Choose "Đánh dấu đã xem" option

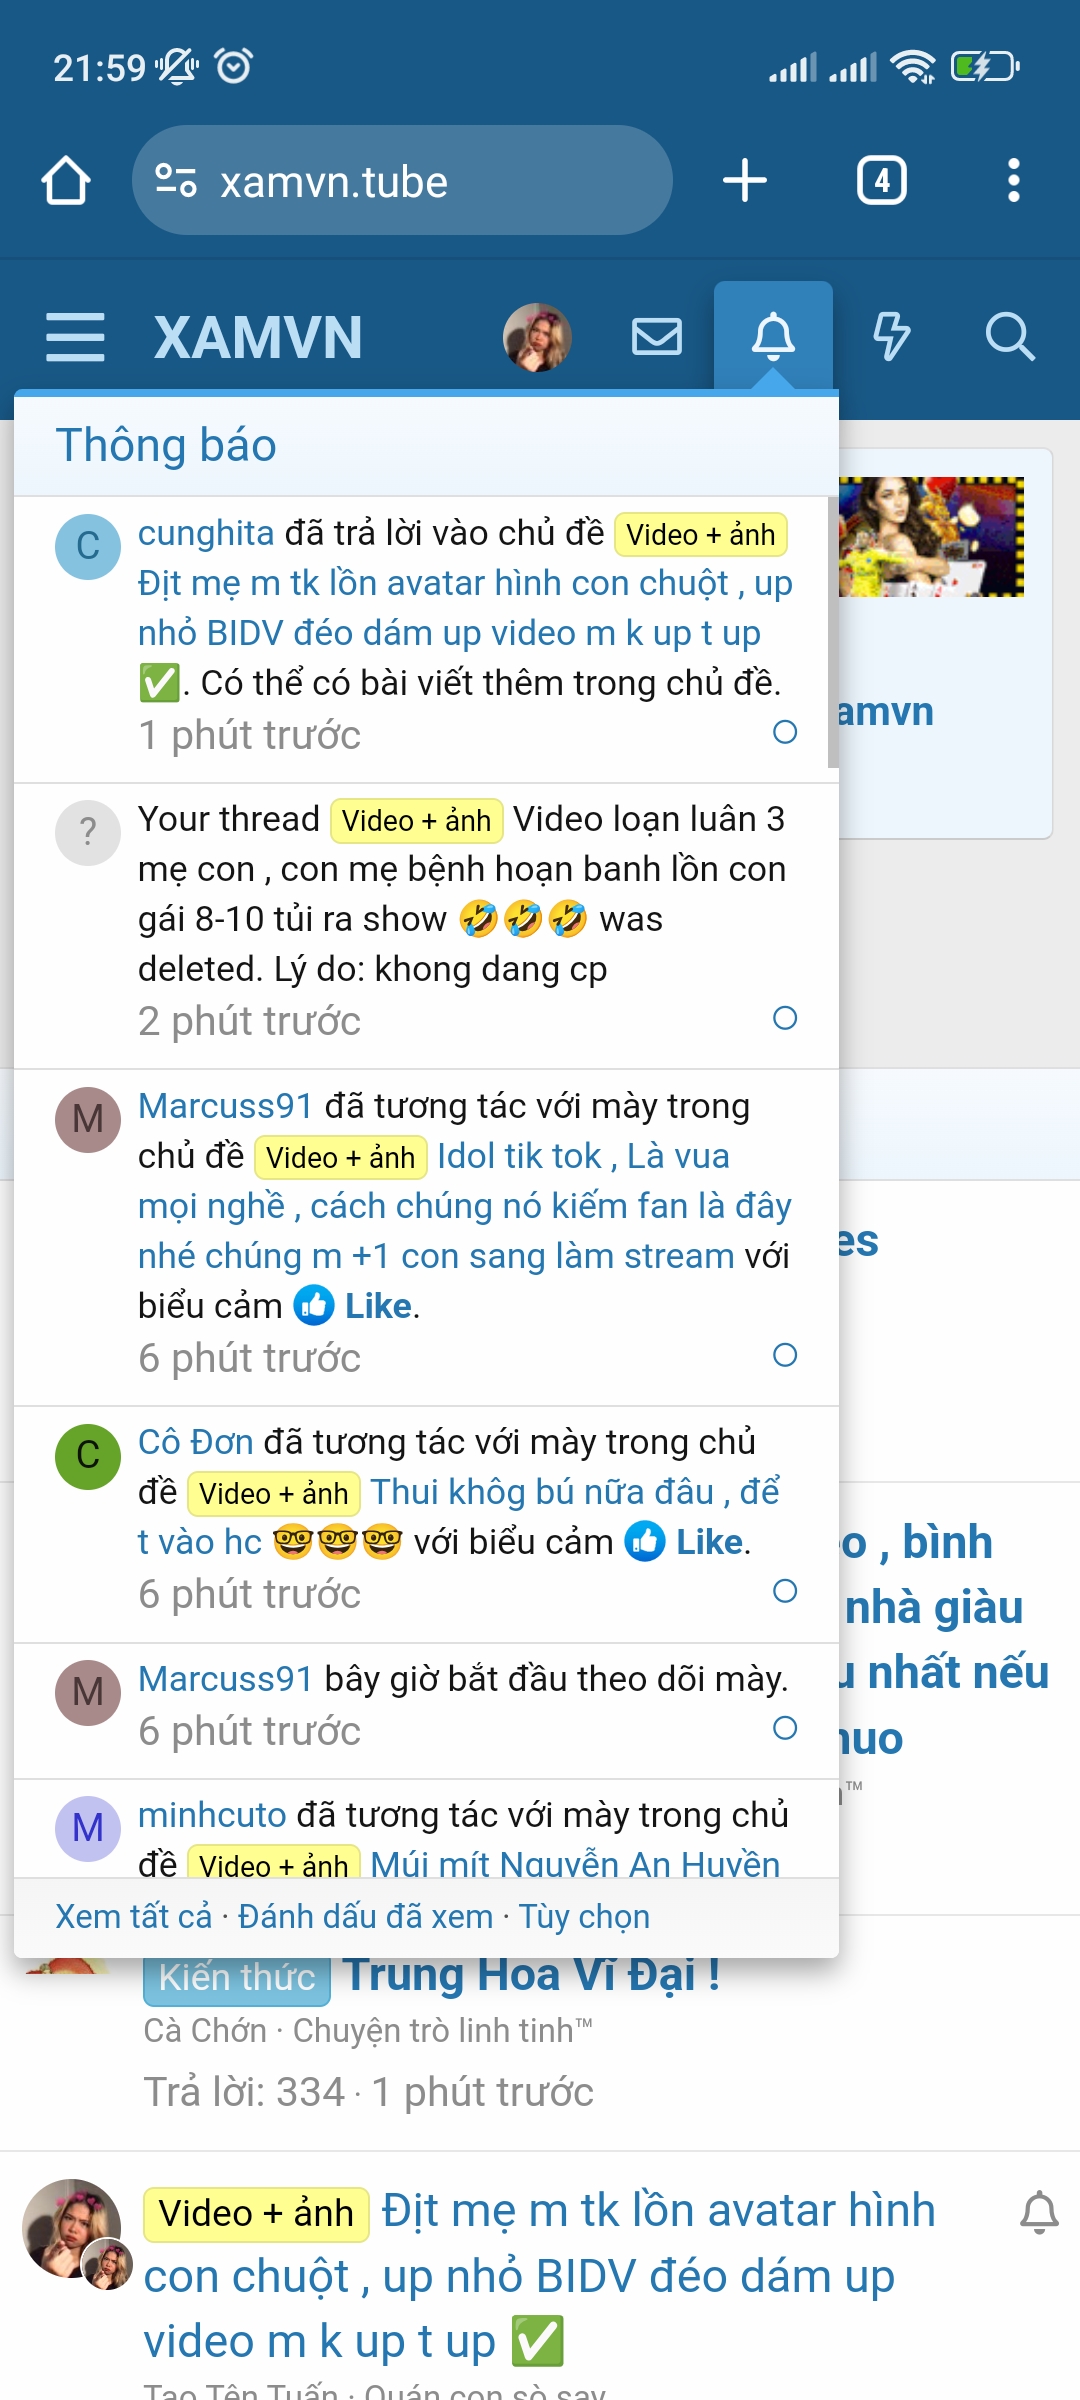(365, 1917)
